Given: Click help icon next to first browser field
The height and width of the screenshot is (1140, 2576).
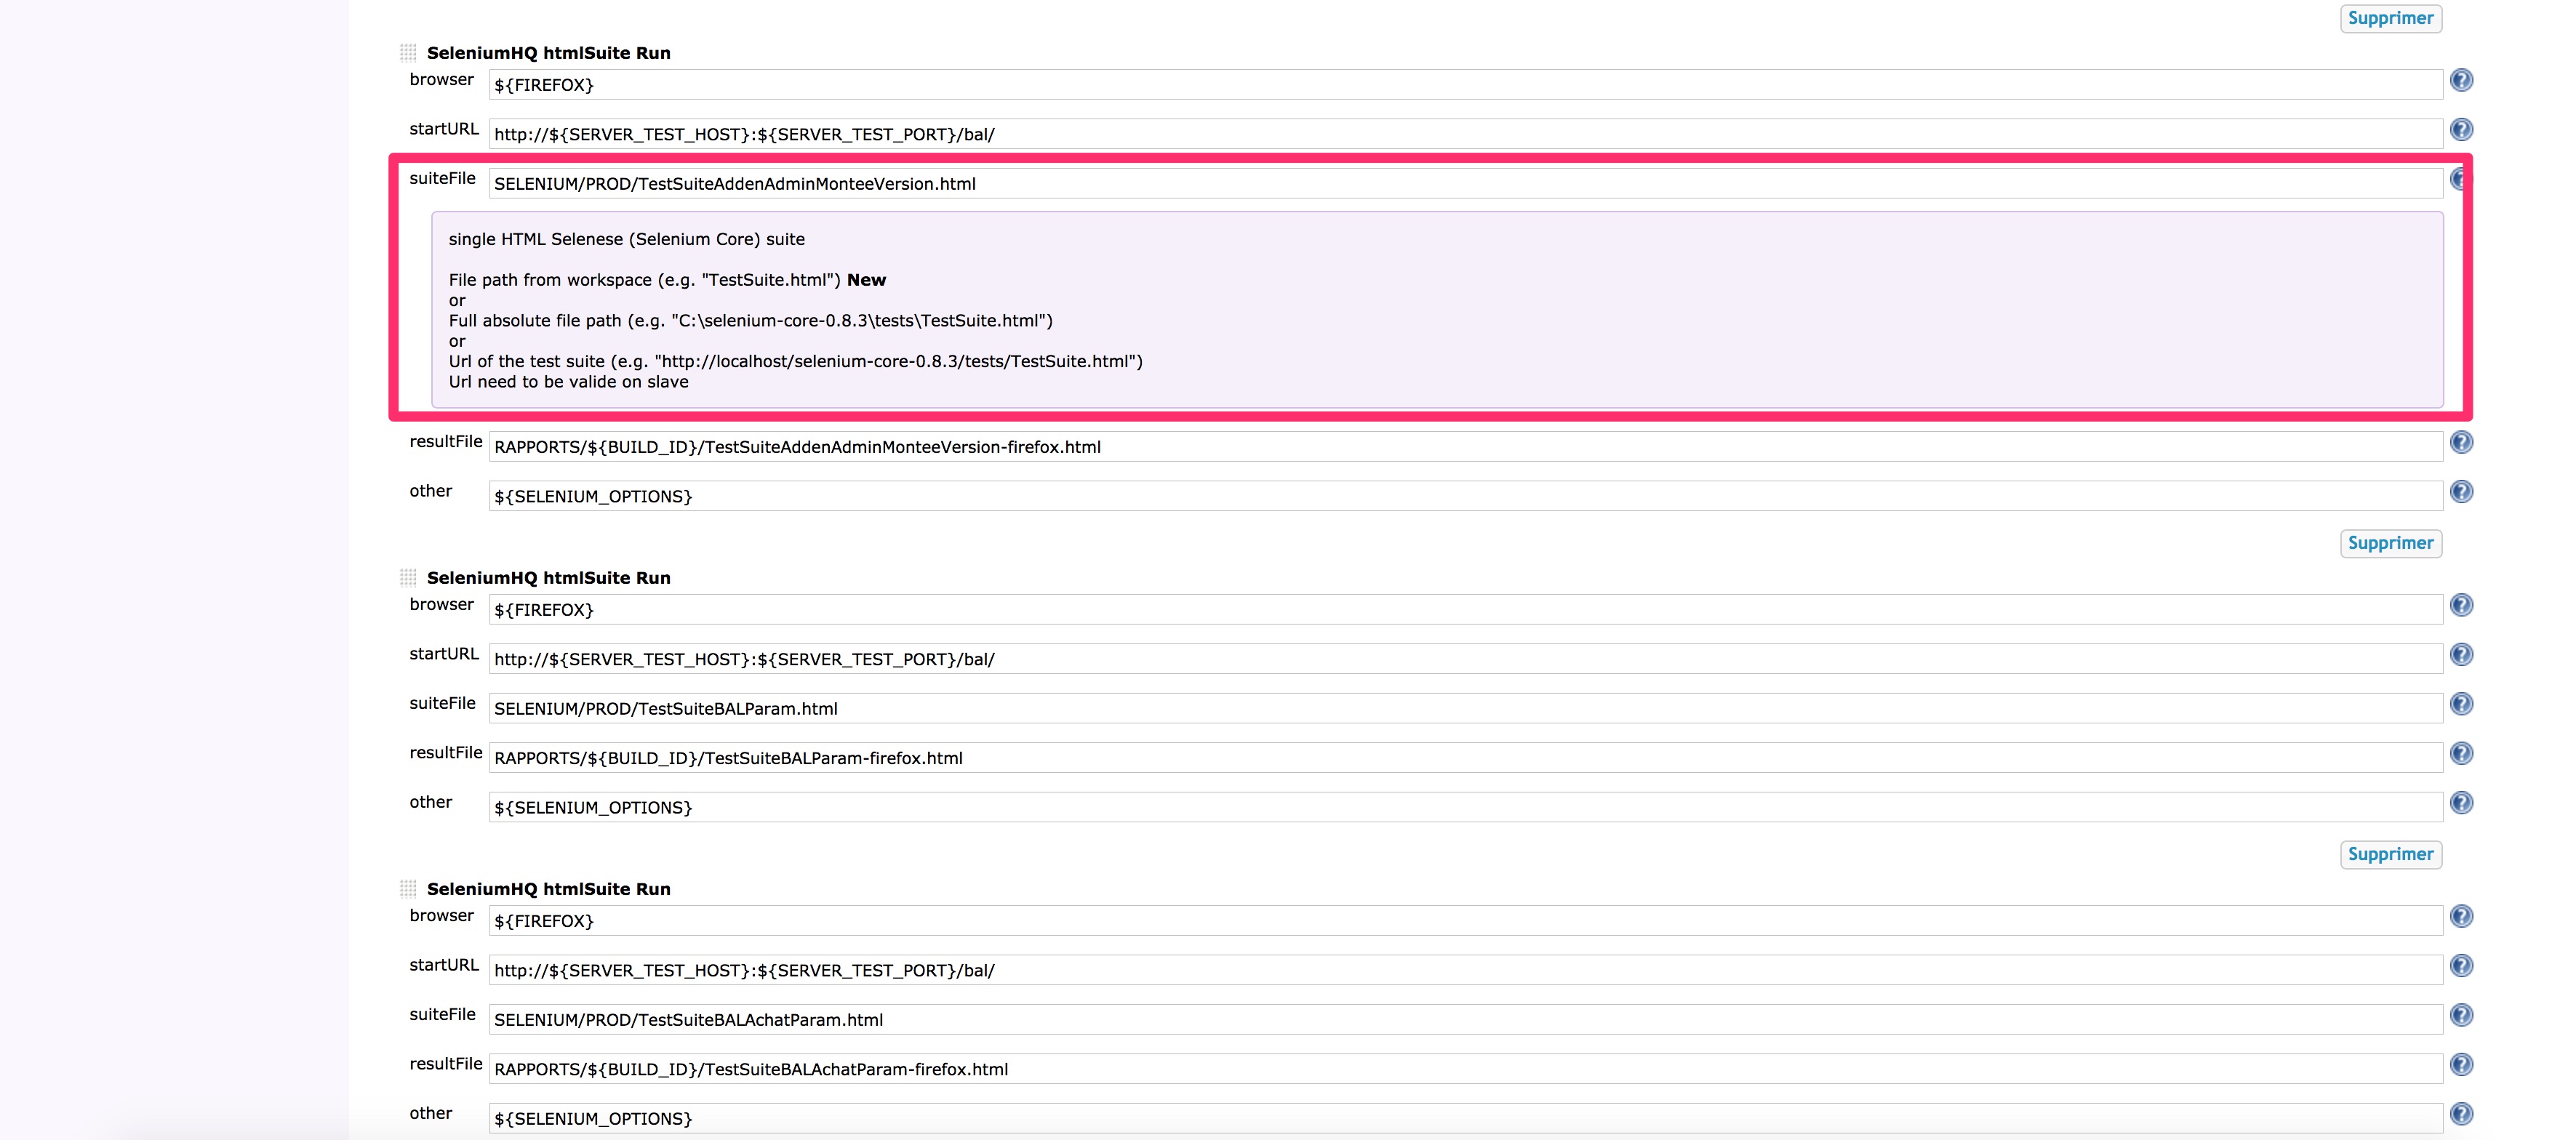Looking at the screenshot, I should click(2461, 80).
